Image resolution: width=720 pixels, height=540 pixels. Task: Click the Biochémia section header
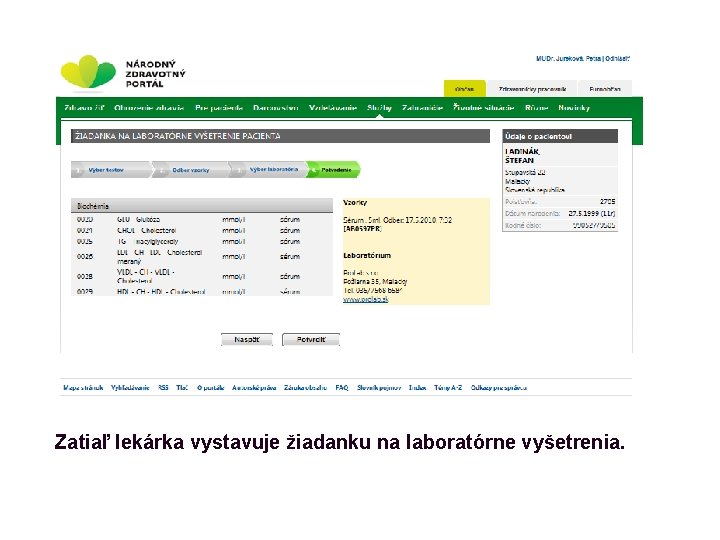click(202, 206)
